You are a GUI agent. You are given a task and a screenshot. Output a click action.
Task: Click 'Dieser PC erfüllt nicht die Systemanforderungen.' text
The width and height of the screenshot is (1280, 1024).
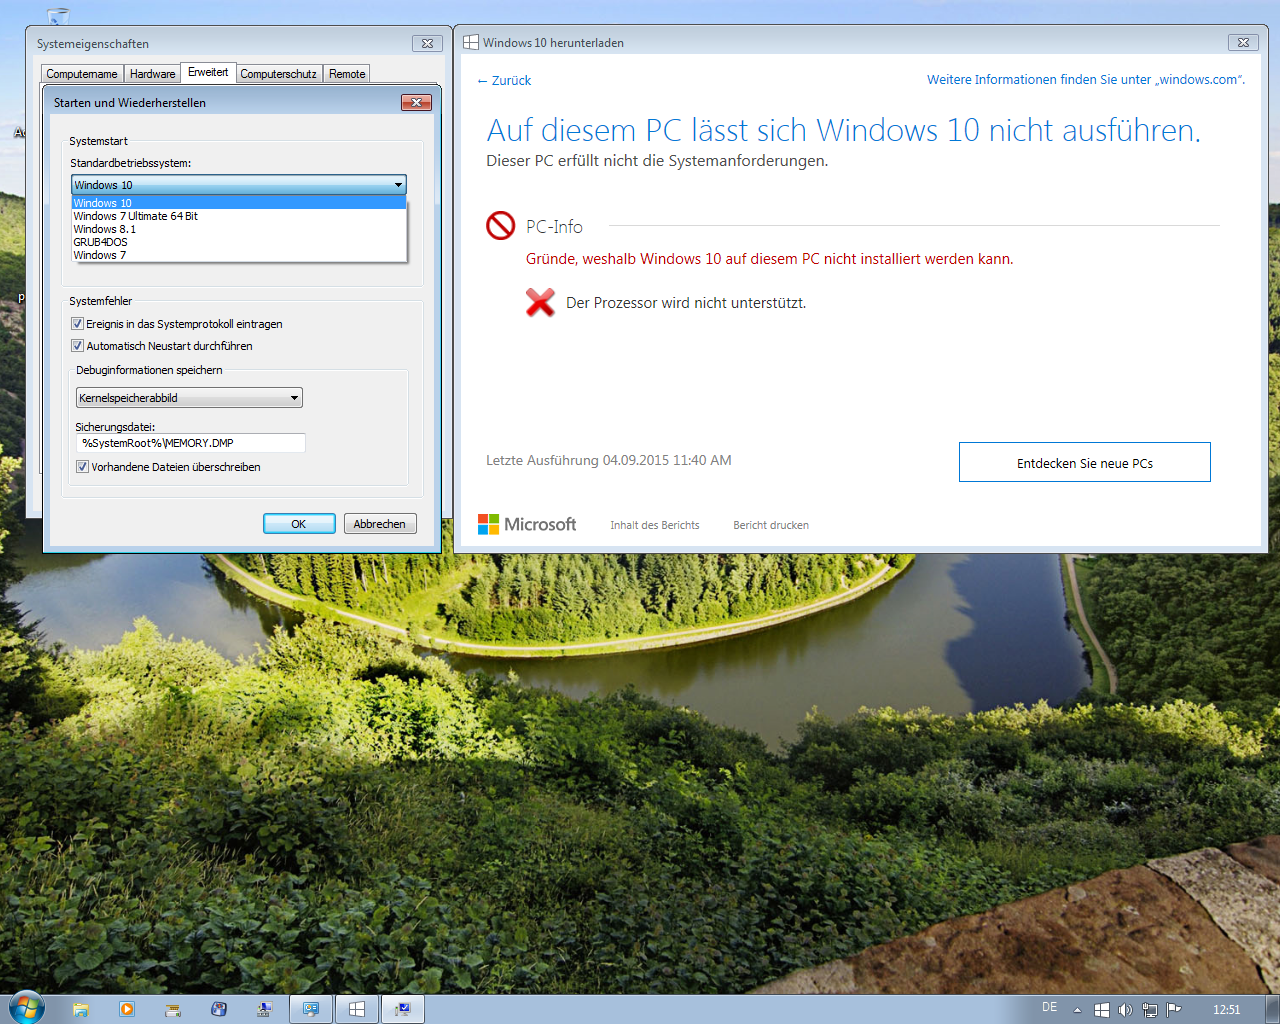(657, 161)
